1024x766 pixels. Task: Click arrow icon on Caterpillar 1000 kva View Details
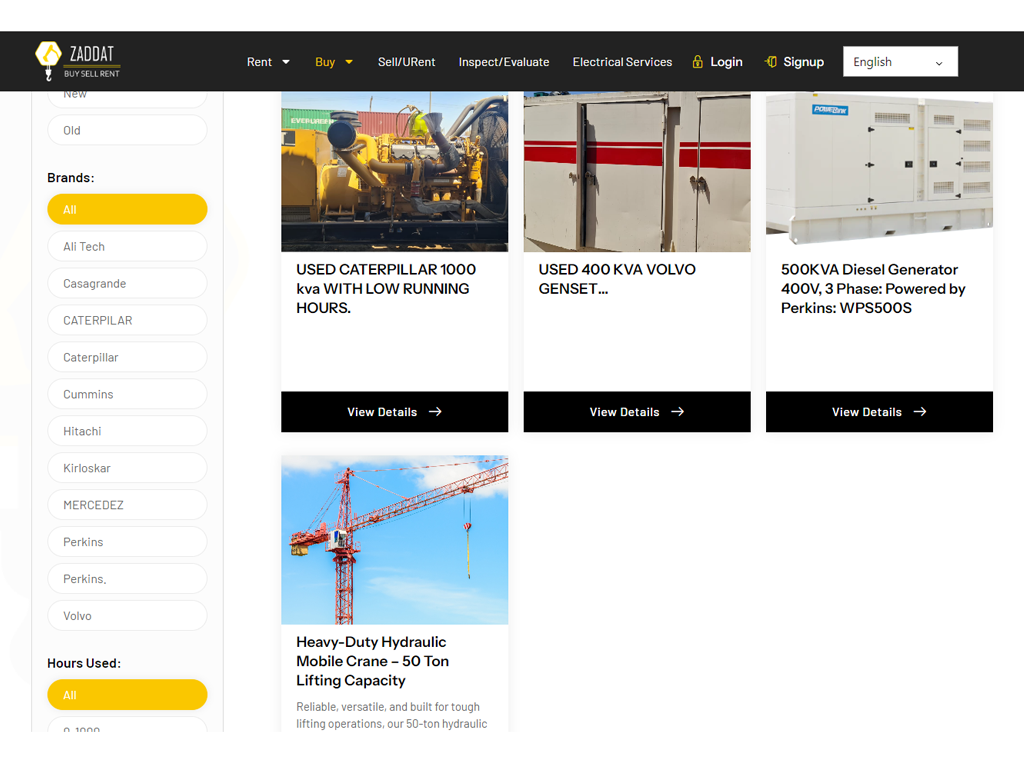coord(435,412)
